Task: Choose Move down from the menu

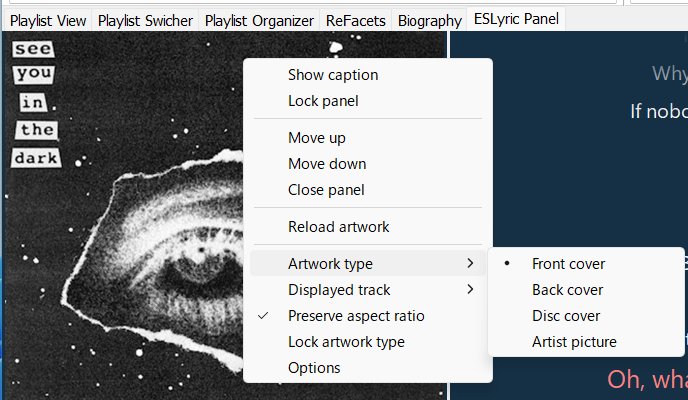Action: [x=368, y=164]
